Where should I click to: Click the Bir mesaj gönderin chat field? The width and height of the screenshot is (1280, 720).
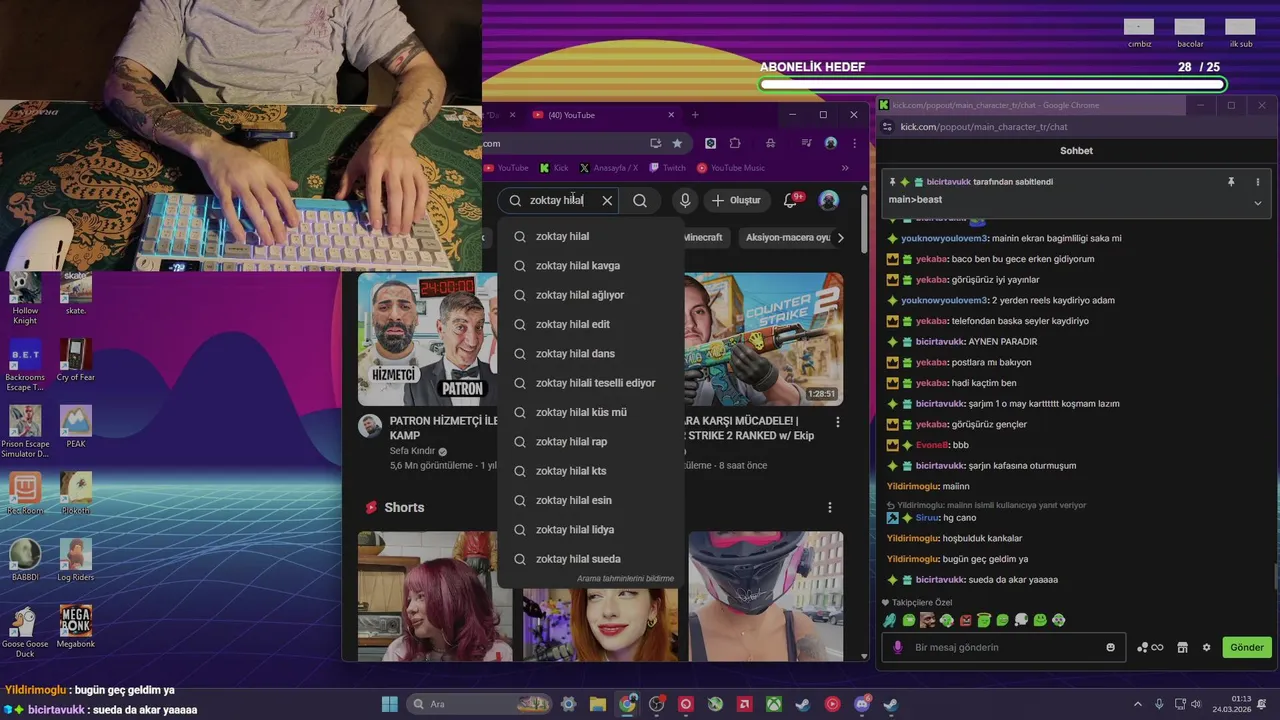(1005, 647)
